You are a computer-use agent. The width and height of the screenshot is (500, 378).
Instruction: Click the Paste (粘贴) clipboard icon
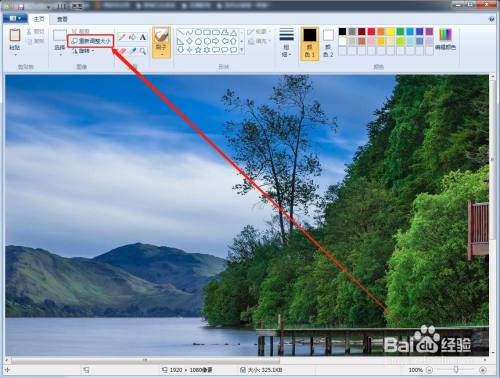(x=15, y=35)
